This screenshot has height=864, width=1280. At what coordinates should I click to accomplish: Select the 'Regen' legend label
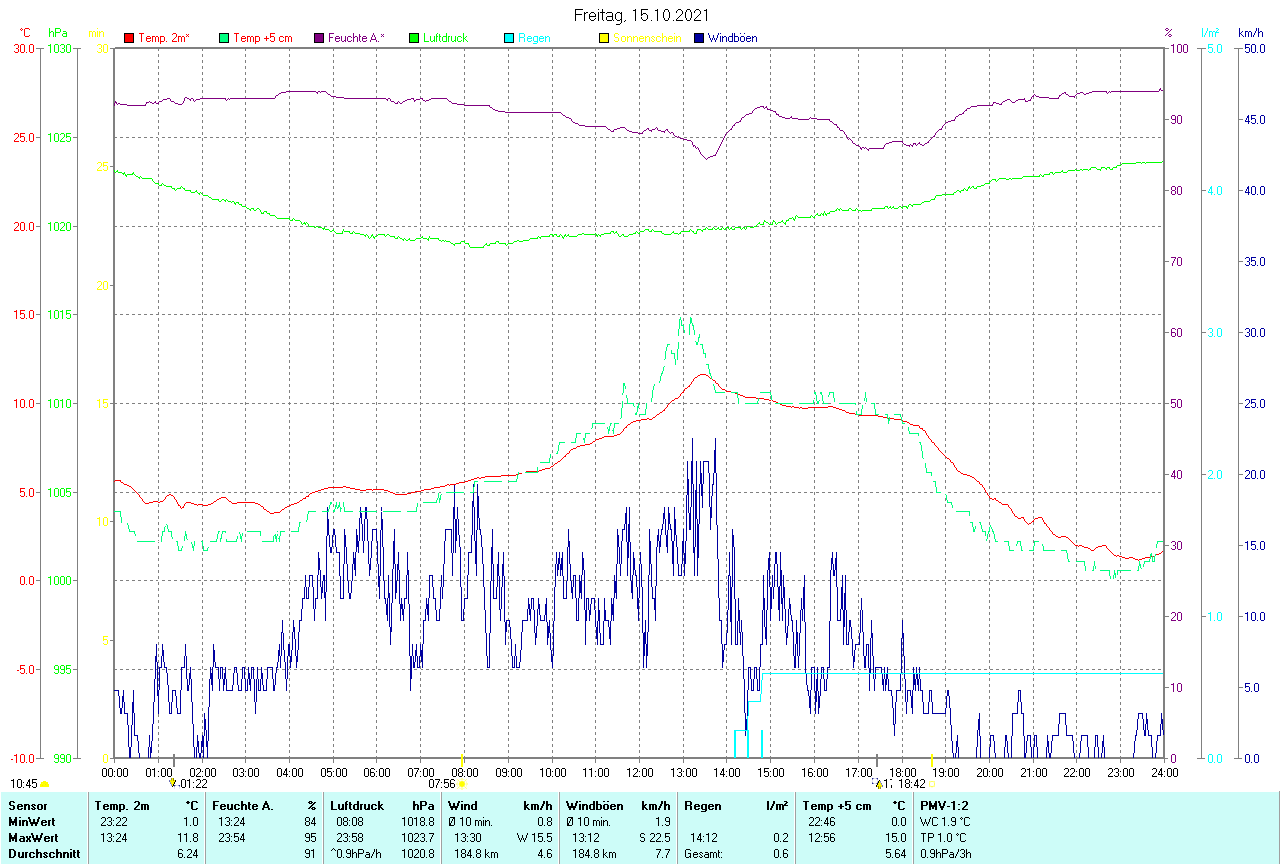click(534, 38)
